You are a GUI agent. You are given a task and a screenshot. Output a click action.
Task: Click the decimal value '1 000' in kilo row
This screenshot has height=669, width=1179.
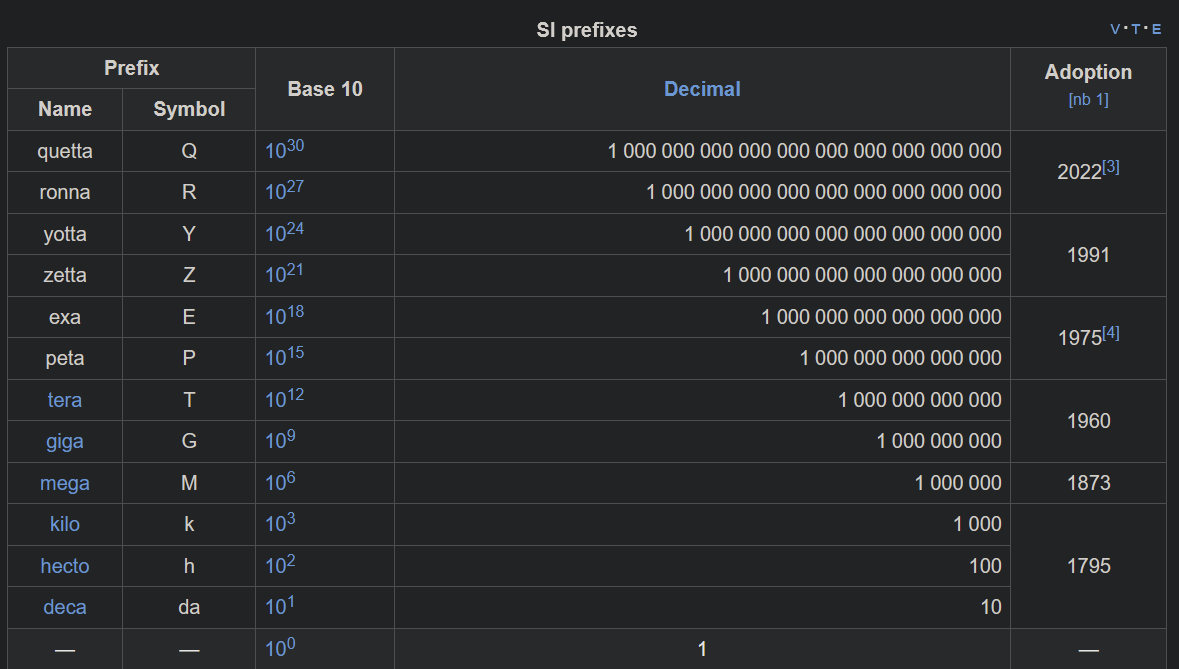[x=977, y=524]
